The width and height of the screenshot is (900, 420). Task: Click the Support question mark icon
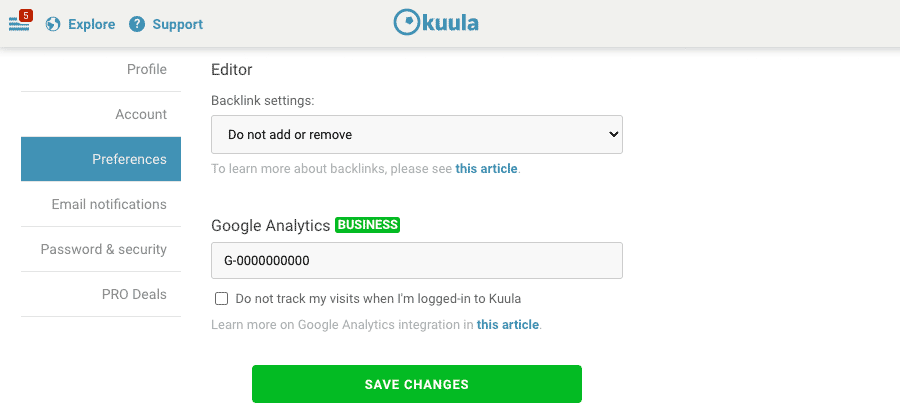[137, 25]
